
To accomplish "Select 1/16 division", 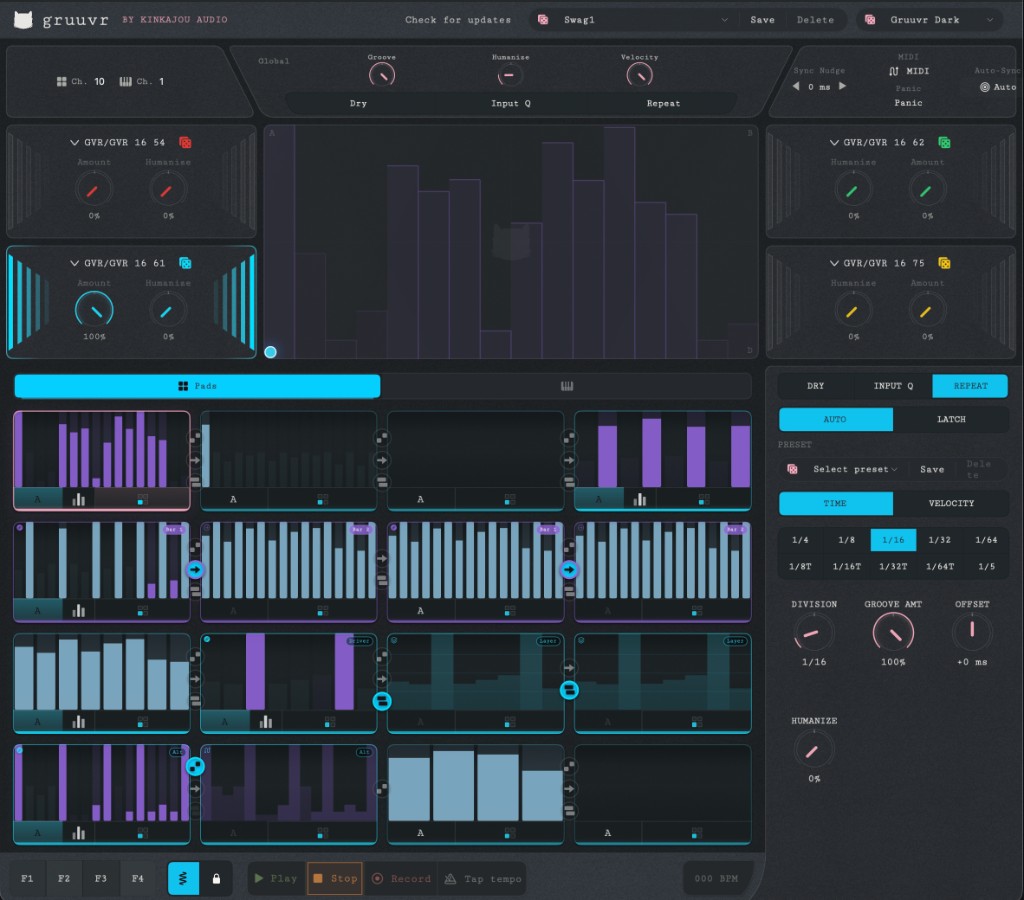I will point(893,539).
